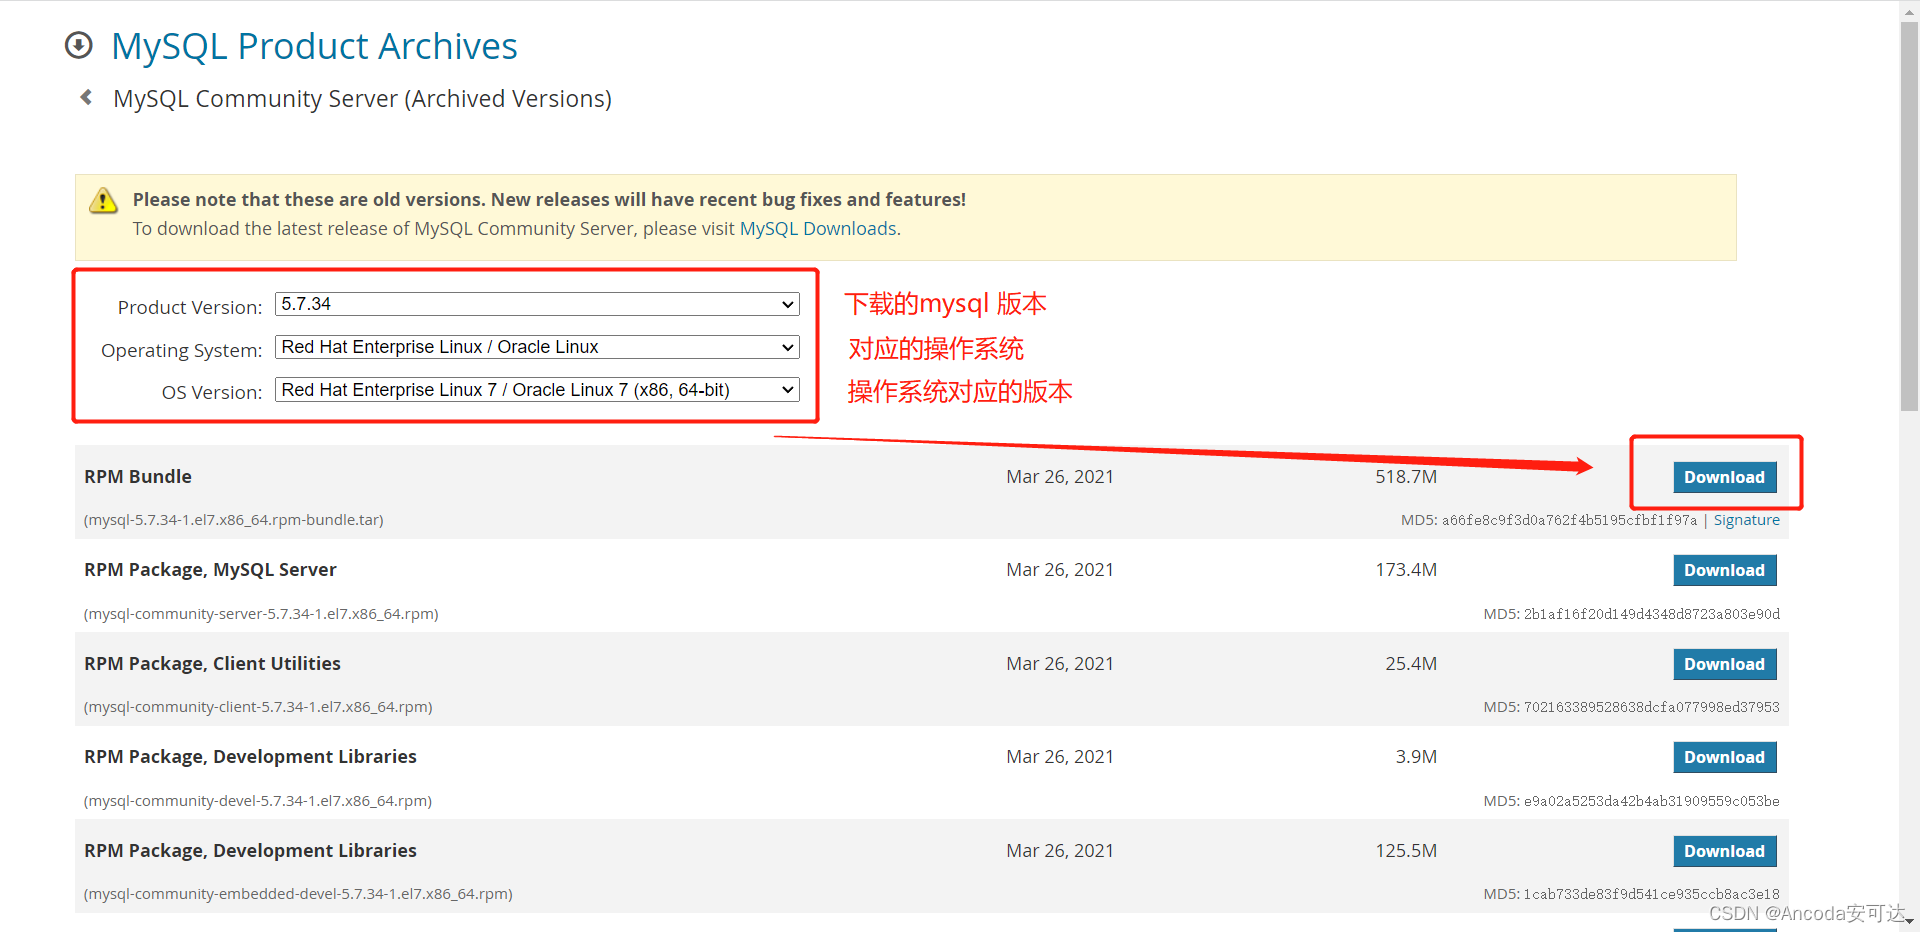Click the vertical scrollbar thumb

coord(1909,215)
